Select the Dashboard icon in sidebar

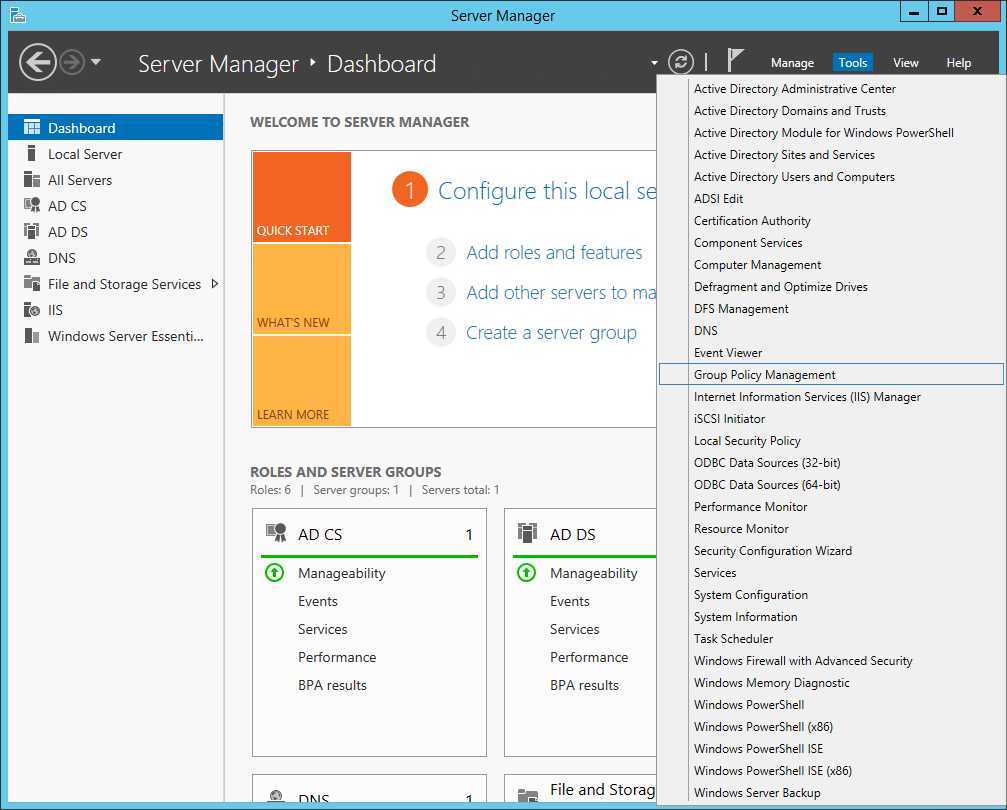[x=31, y=127]
